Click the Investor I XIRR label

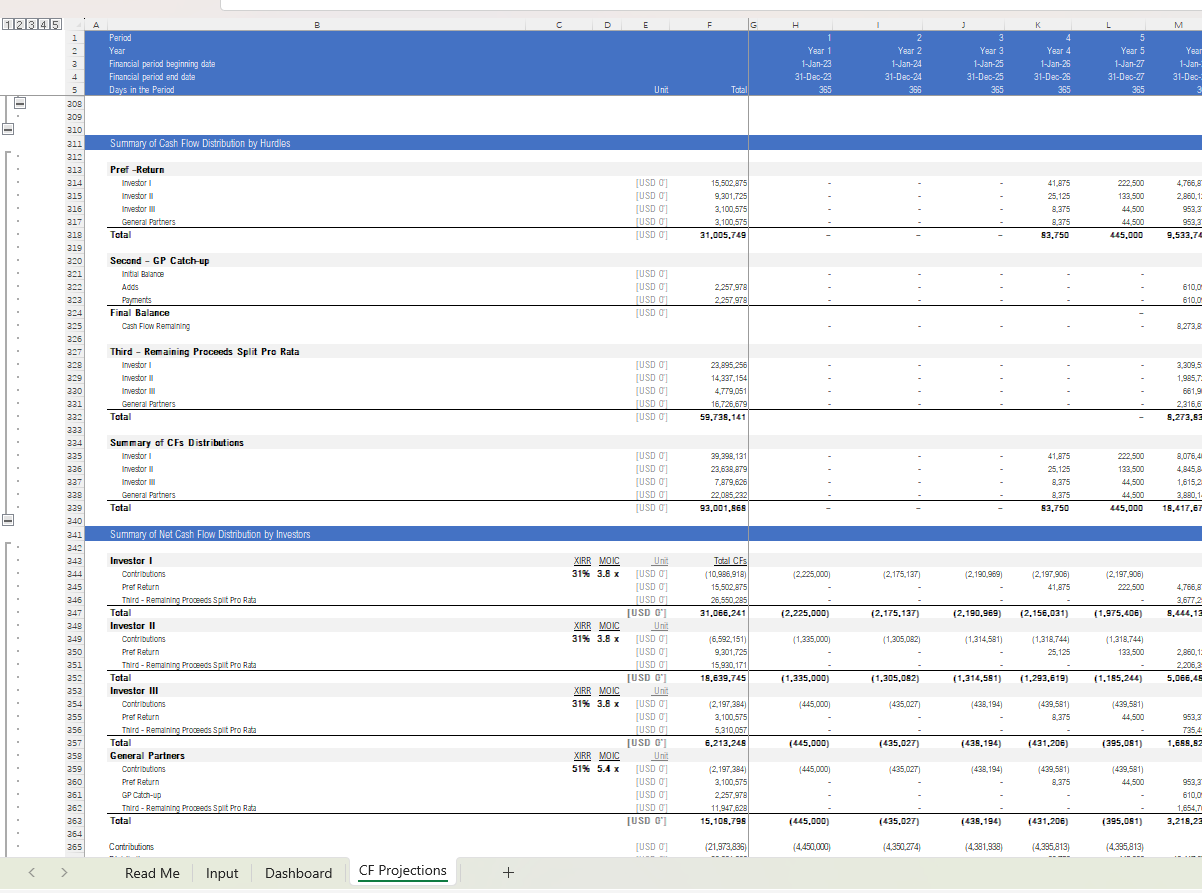click(x=581, y=561)
